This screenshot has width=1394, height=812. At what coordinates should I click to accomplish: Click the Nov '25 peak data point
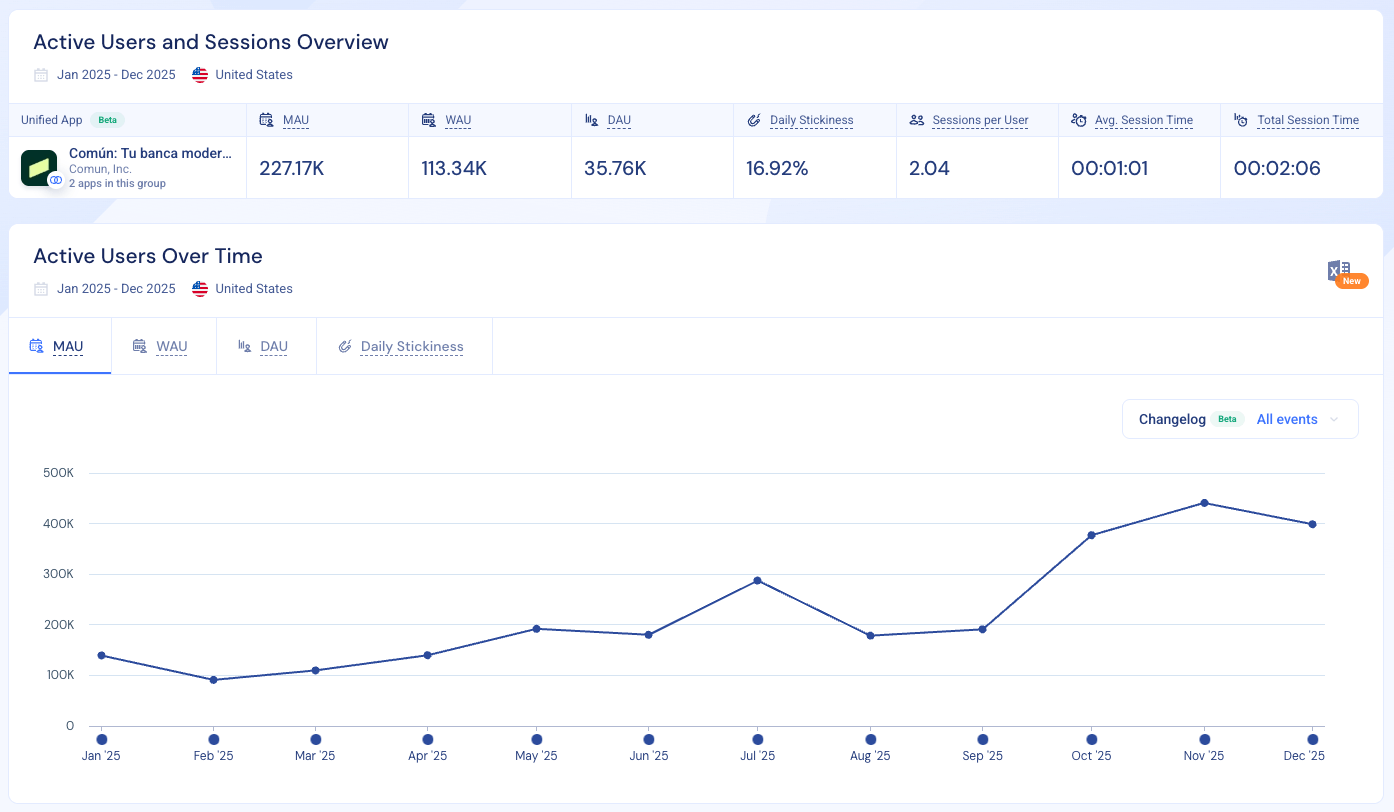[1204, 503]
